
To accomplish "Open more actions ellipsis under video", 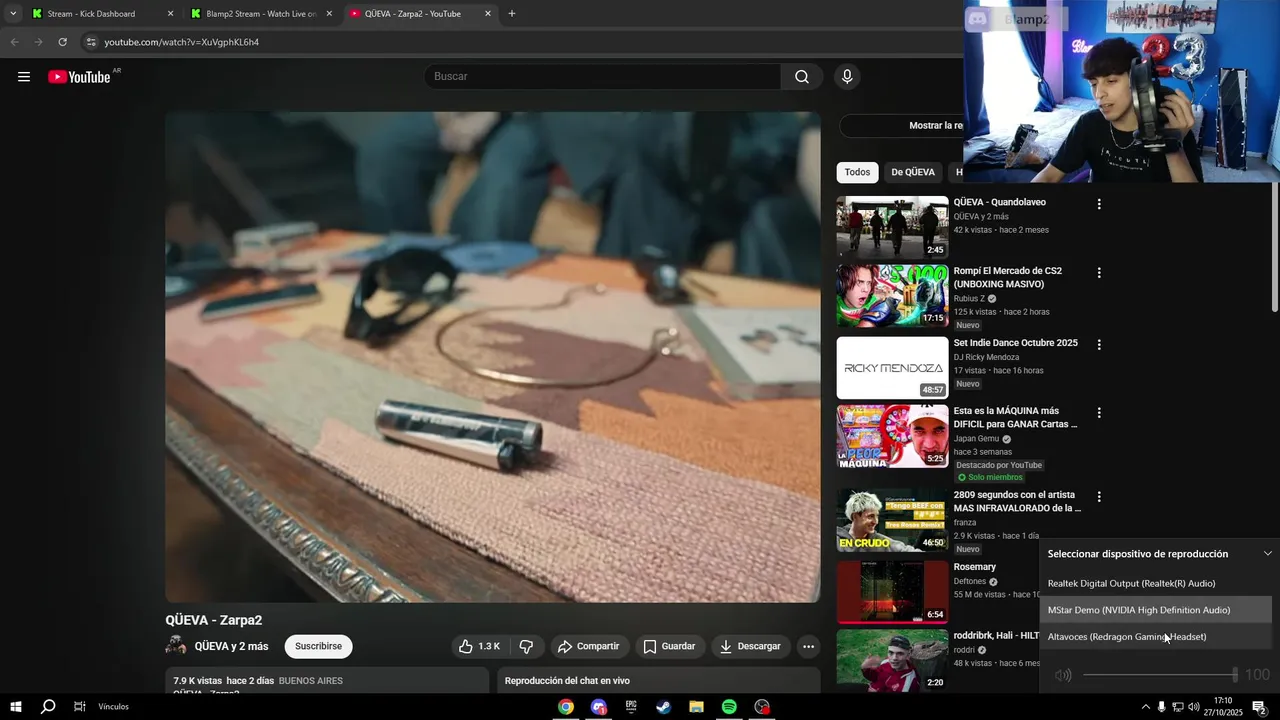I will (x=808, y=646).
